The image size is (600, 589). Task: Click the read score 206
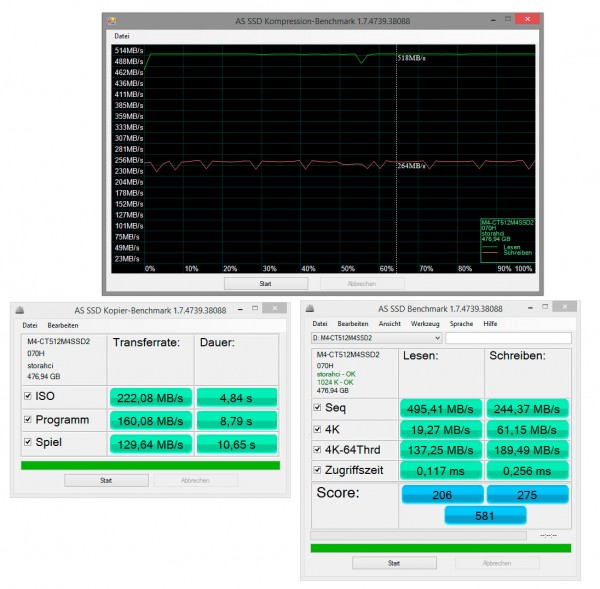442,494
